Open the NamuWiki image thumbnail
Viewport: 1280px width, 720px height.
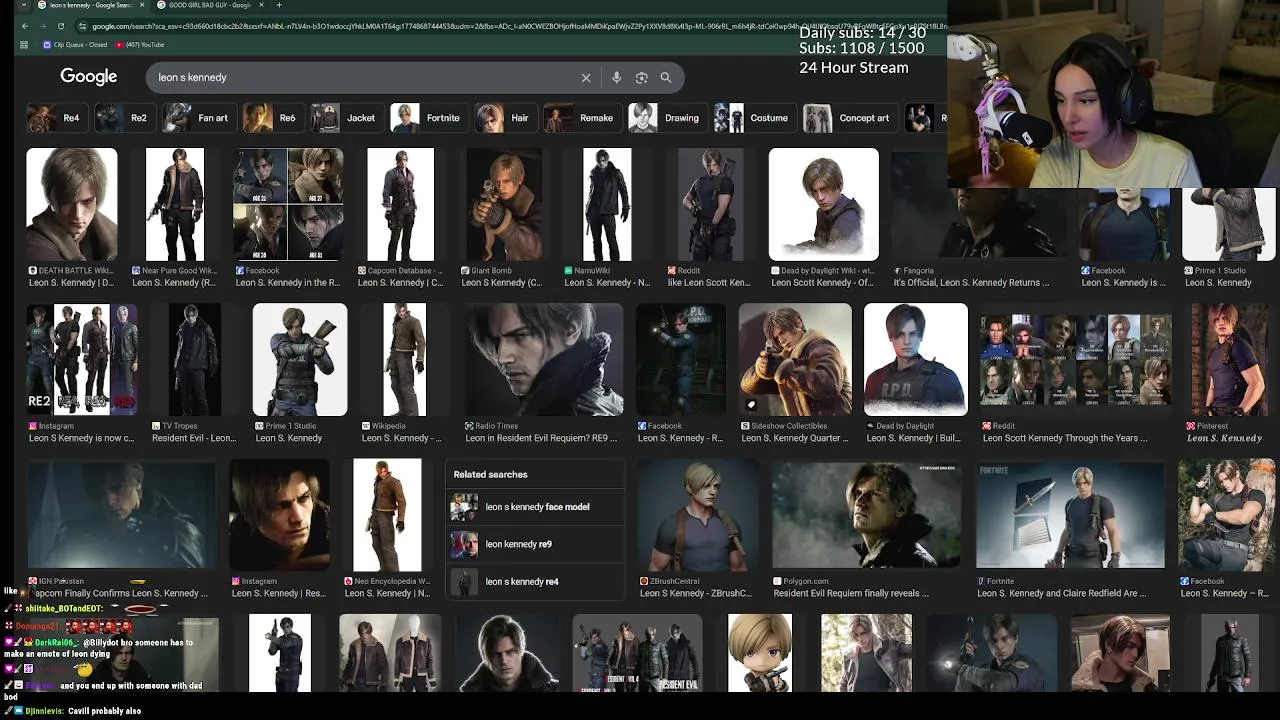click(608, 204)
